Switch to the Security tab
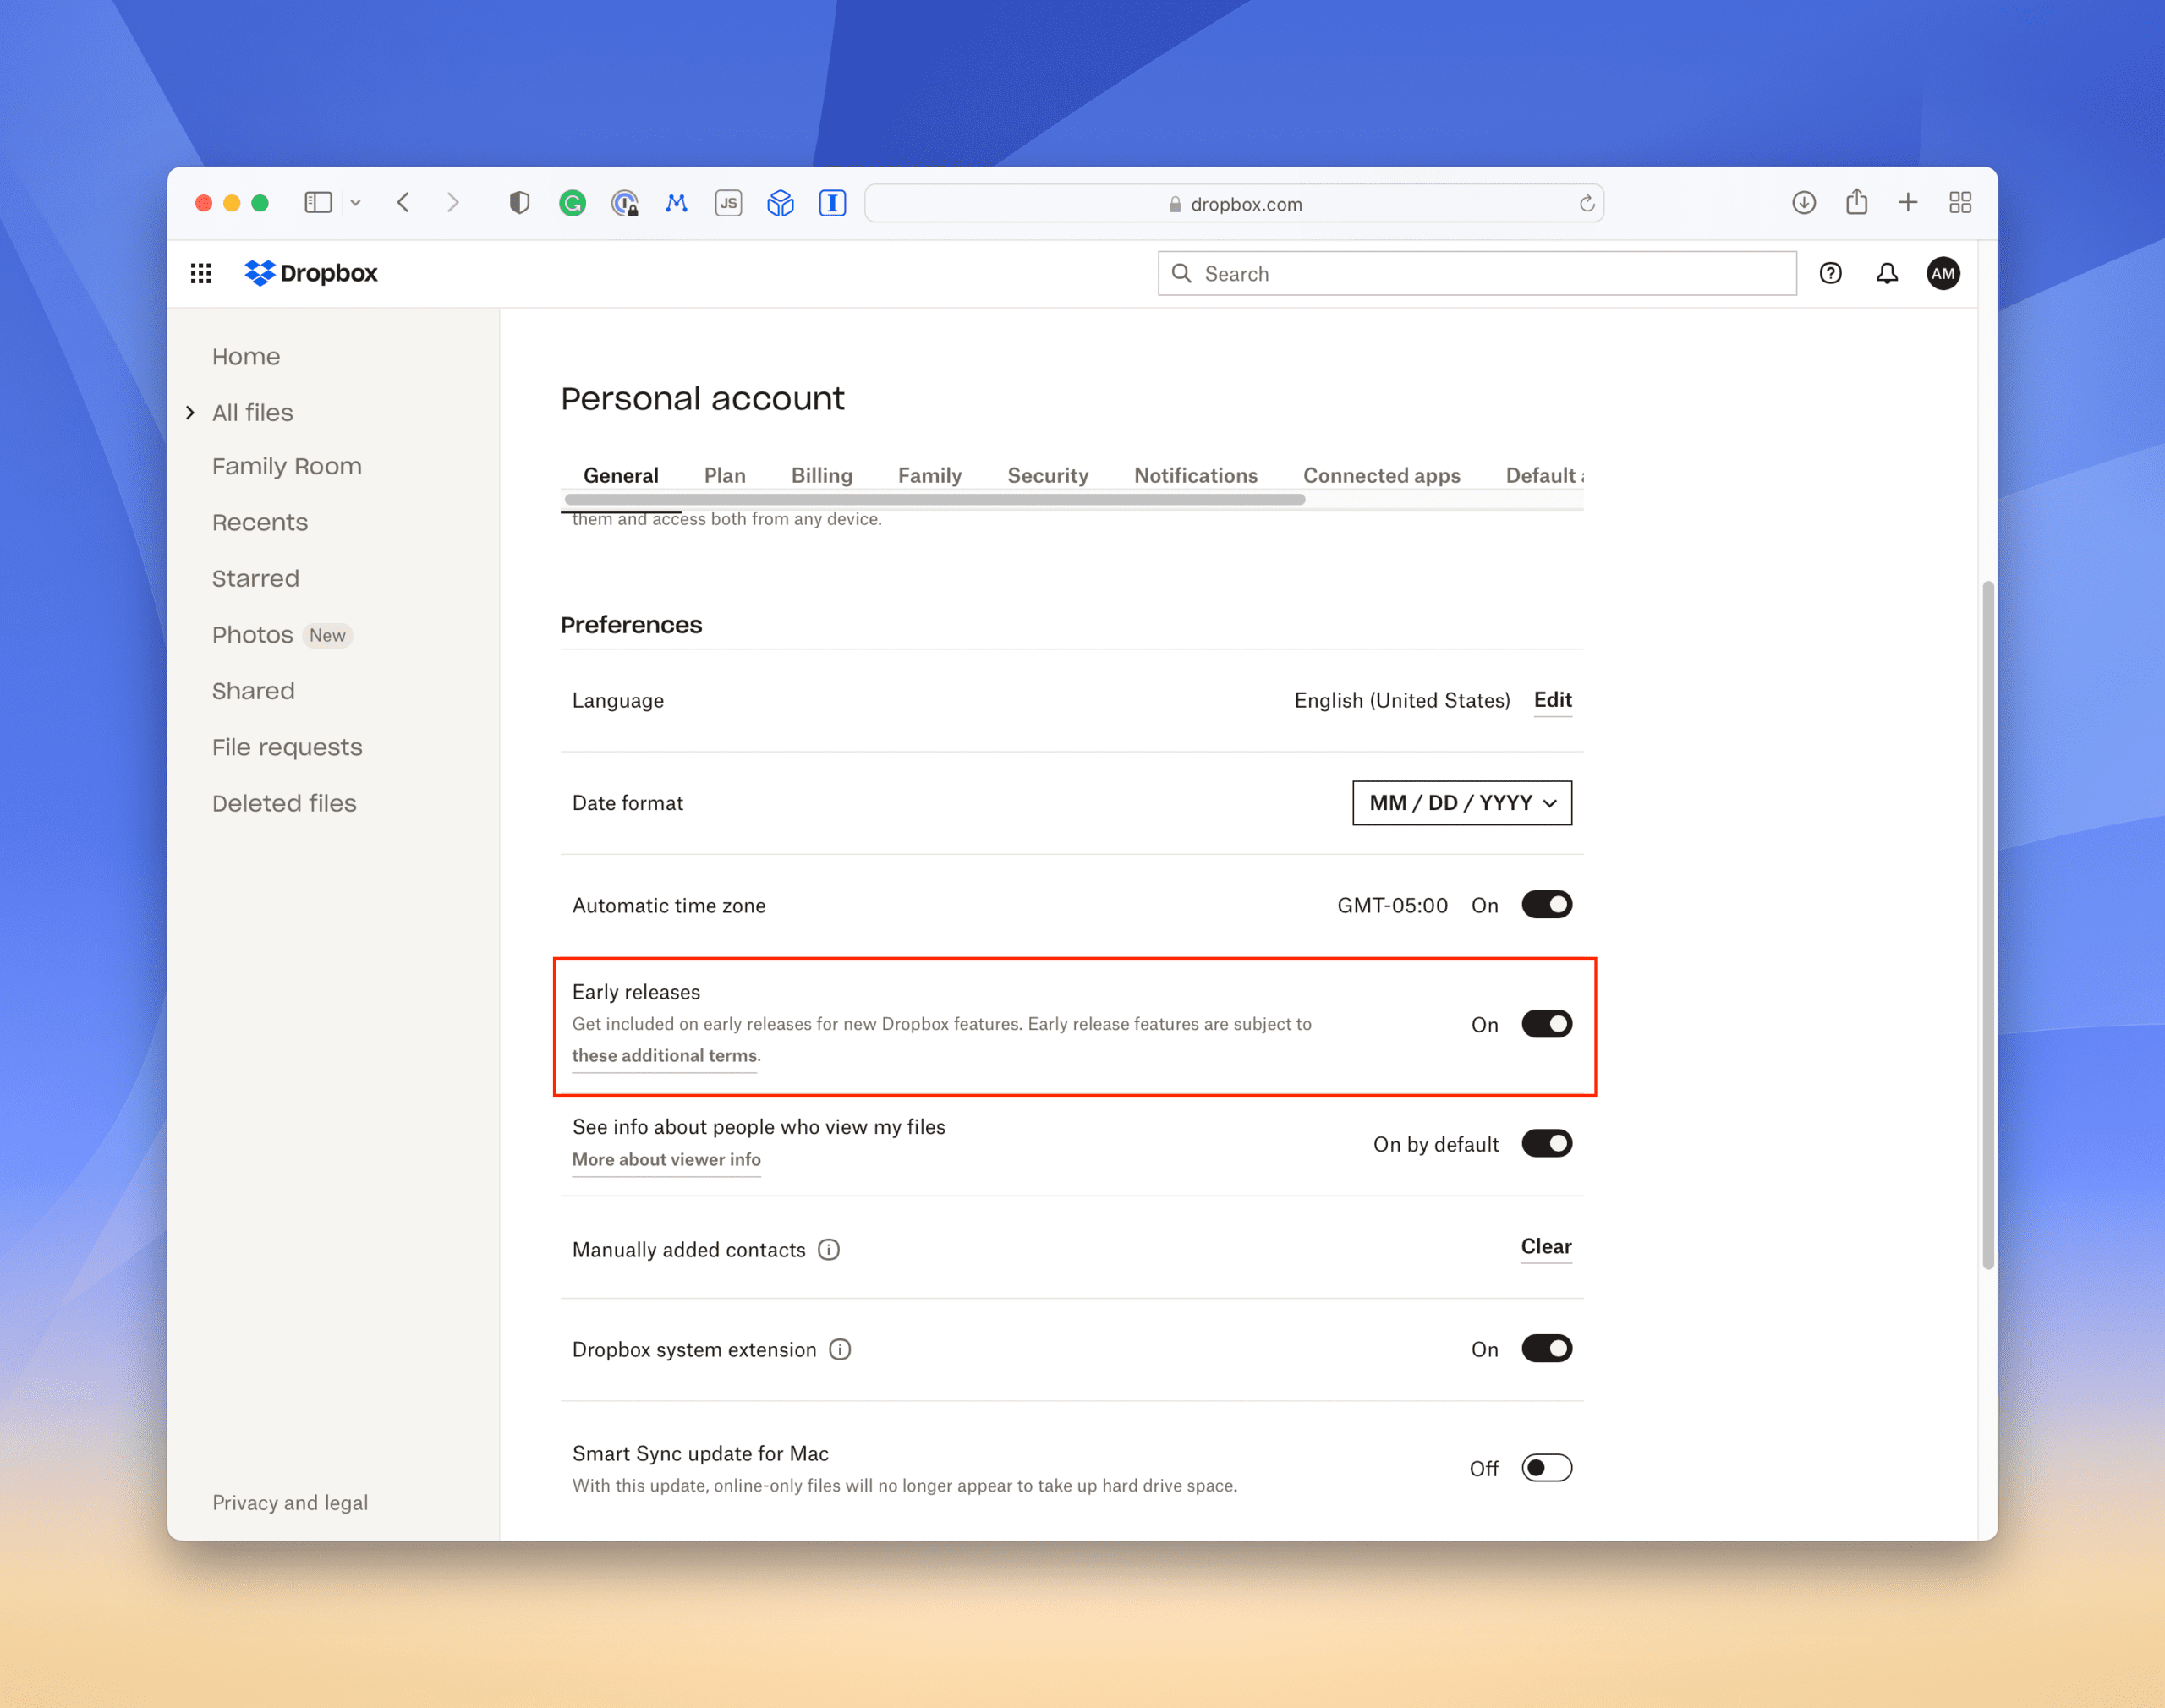Screen dimensions: 2165x1708 tap(1047, 476)
